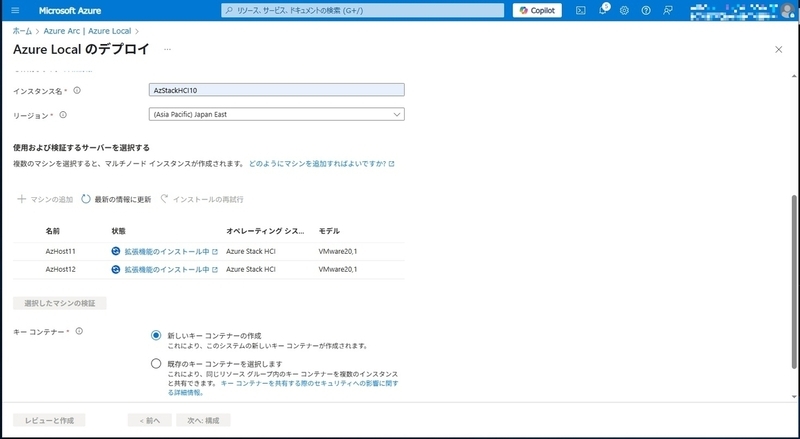Open the notifications bell
The image size is (800, 439).
[x=603, y=10]
